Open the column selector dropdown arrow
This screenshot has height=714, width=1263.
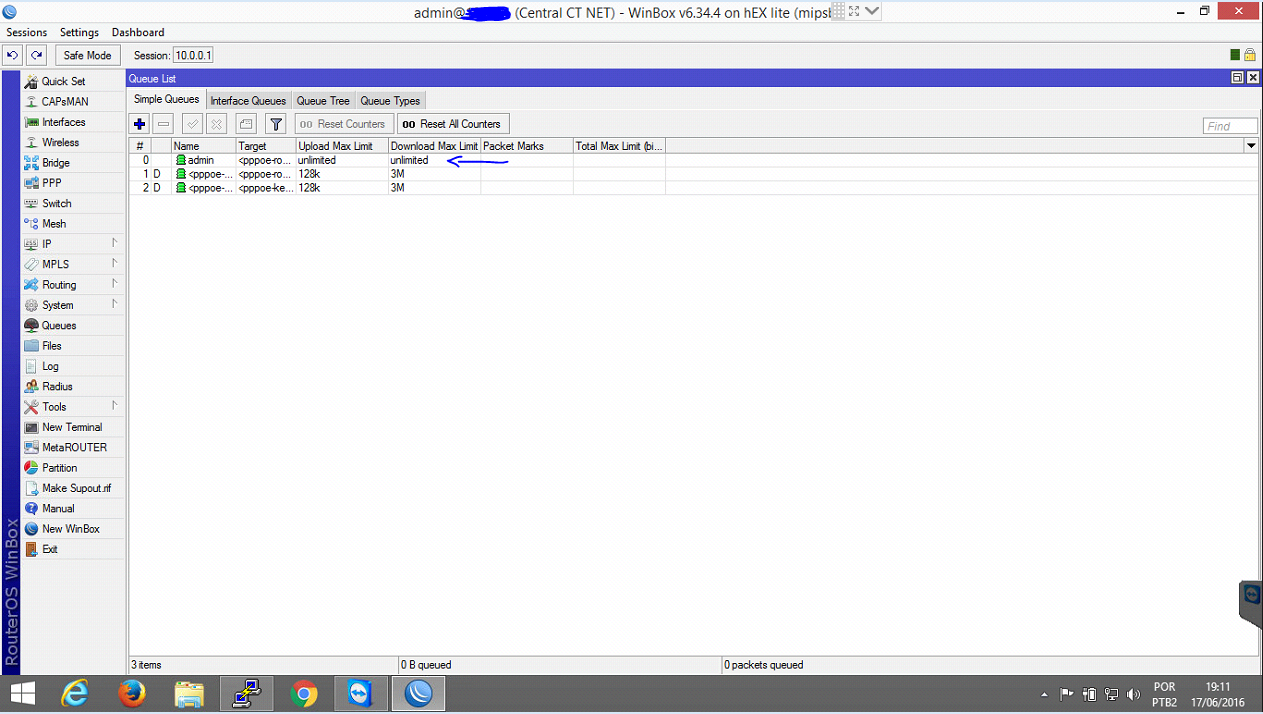tap(1251, 146)
